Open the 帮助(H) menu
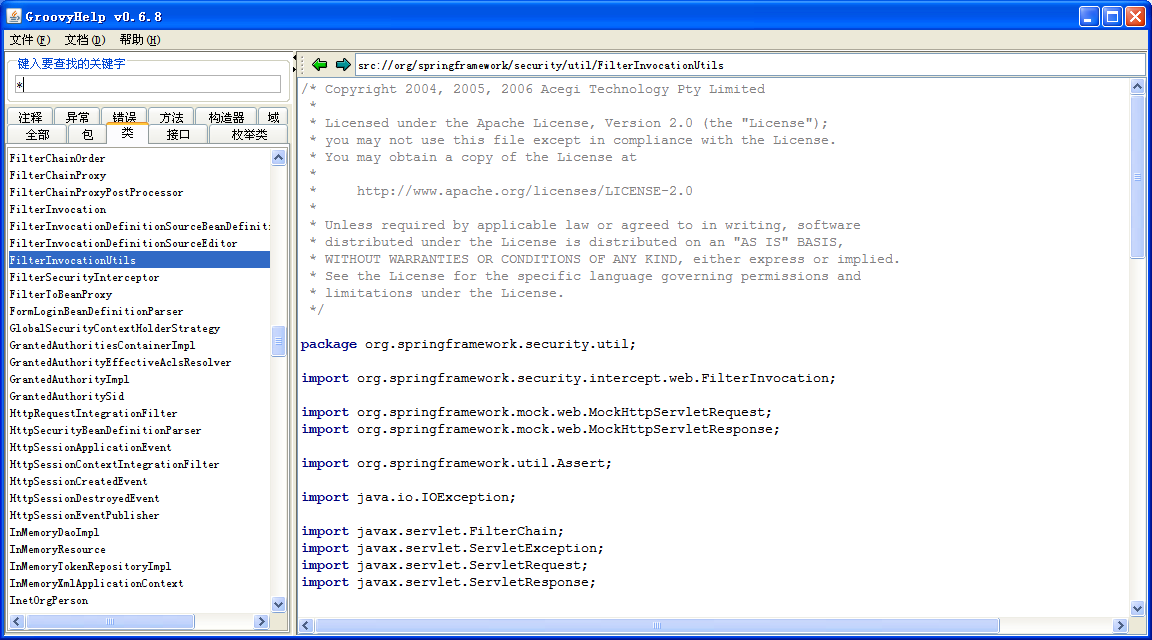 click(x=140, y=40)
